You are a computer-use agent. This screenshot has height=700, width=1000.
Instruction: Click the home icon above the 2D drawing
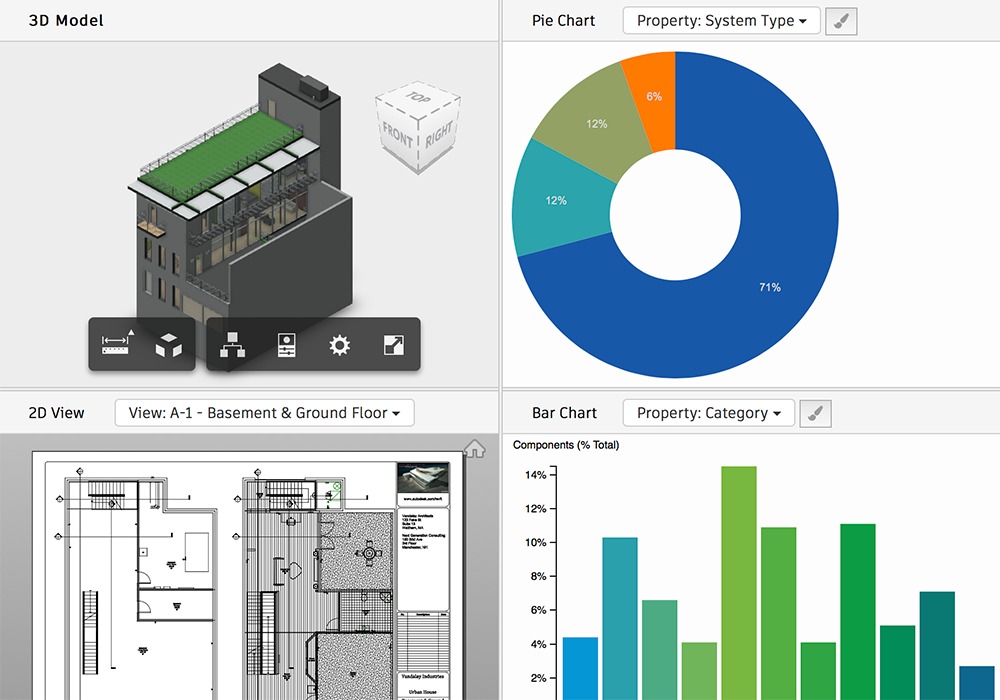[473, 449]
